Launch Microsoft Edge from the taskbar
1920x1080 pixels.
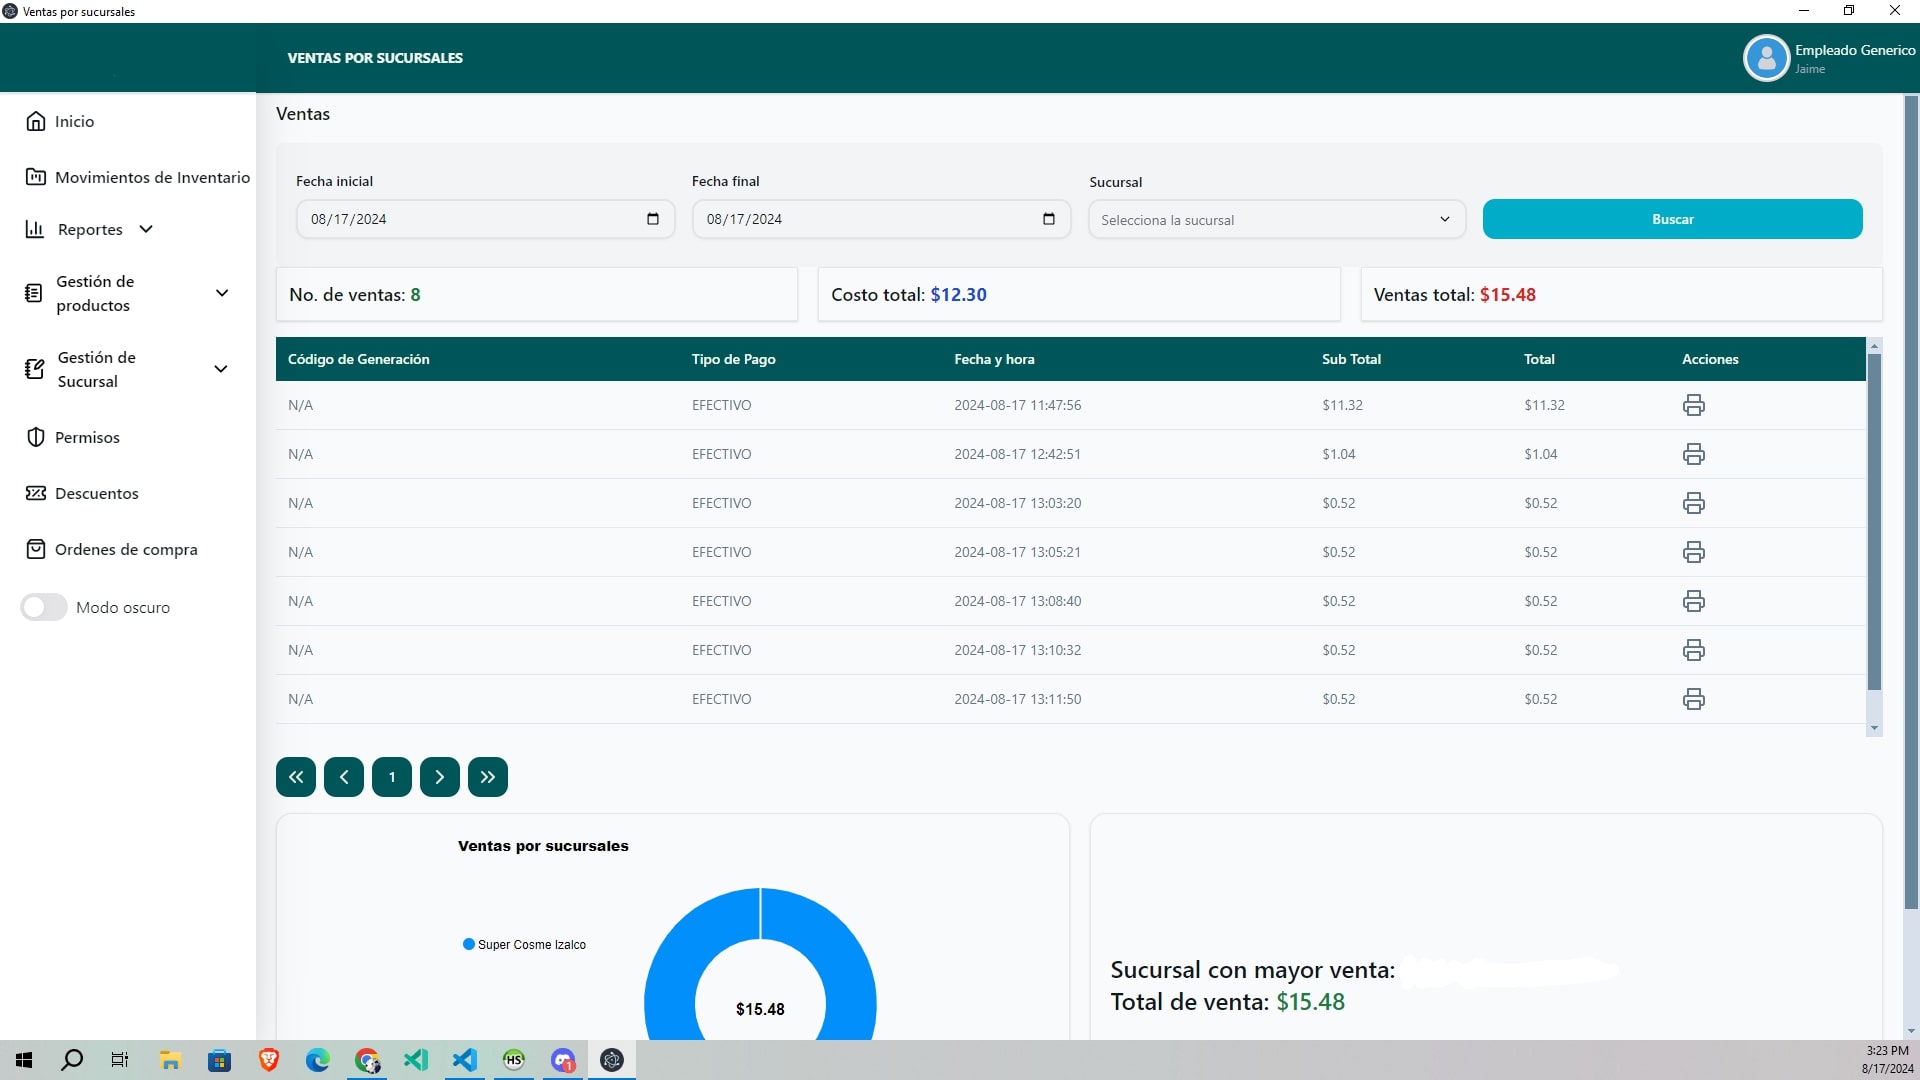(x=318, y=1060)
